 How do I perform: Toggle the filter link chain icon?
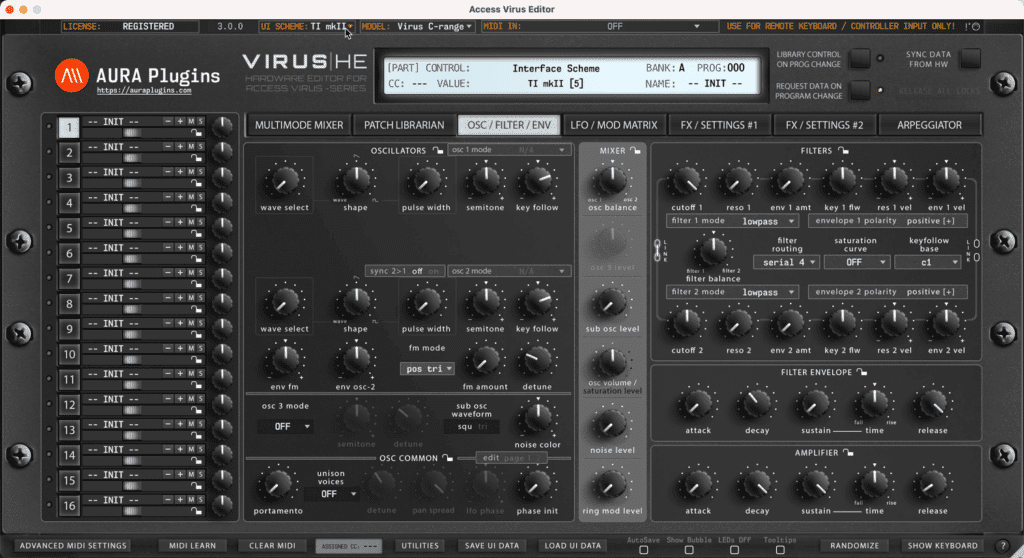657,251
